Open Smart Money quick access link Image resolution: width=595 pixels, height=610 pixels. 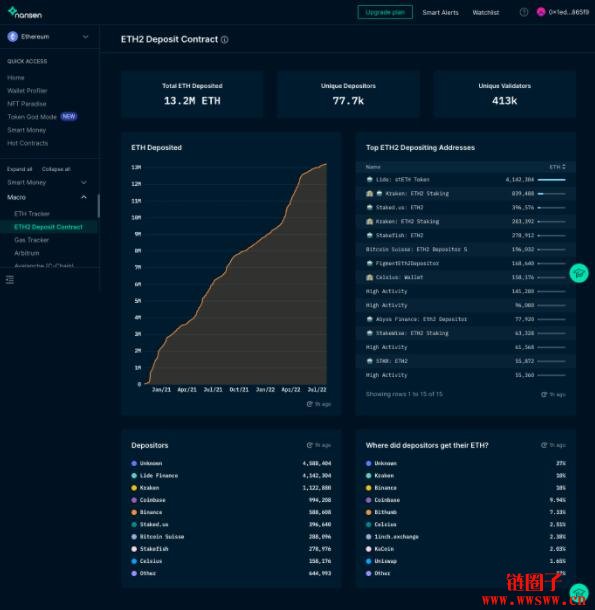click(x=26, y=130)
